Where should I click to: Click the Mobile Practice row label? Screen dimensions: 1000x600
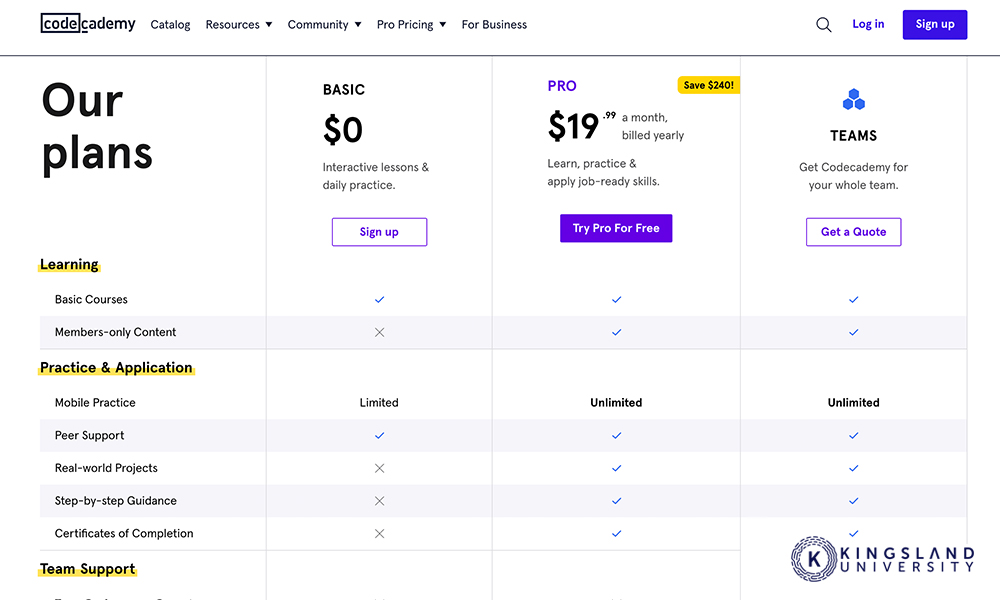point(95,403)
